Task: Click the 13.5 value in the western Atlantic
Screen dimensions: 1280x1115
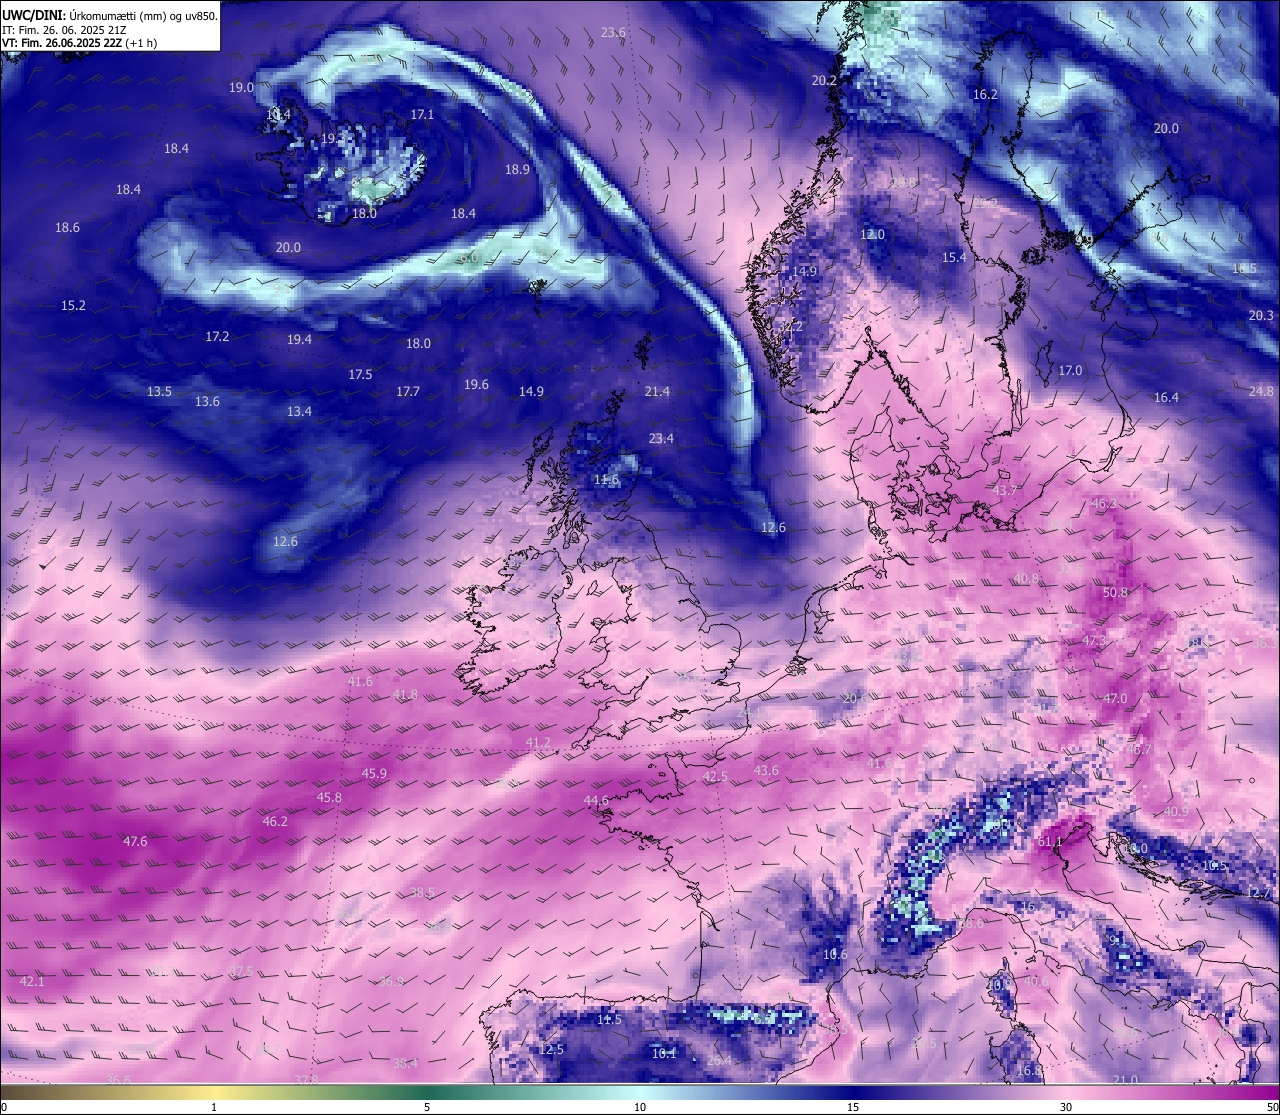Action: [159, 392]
